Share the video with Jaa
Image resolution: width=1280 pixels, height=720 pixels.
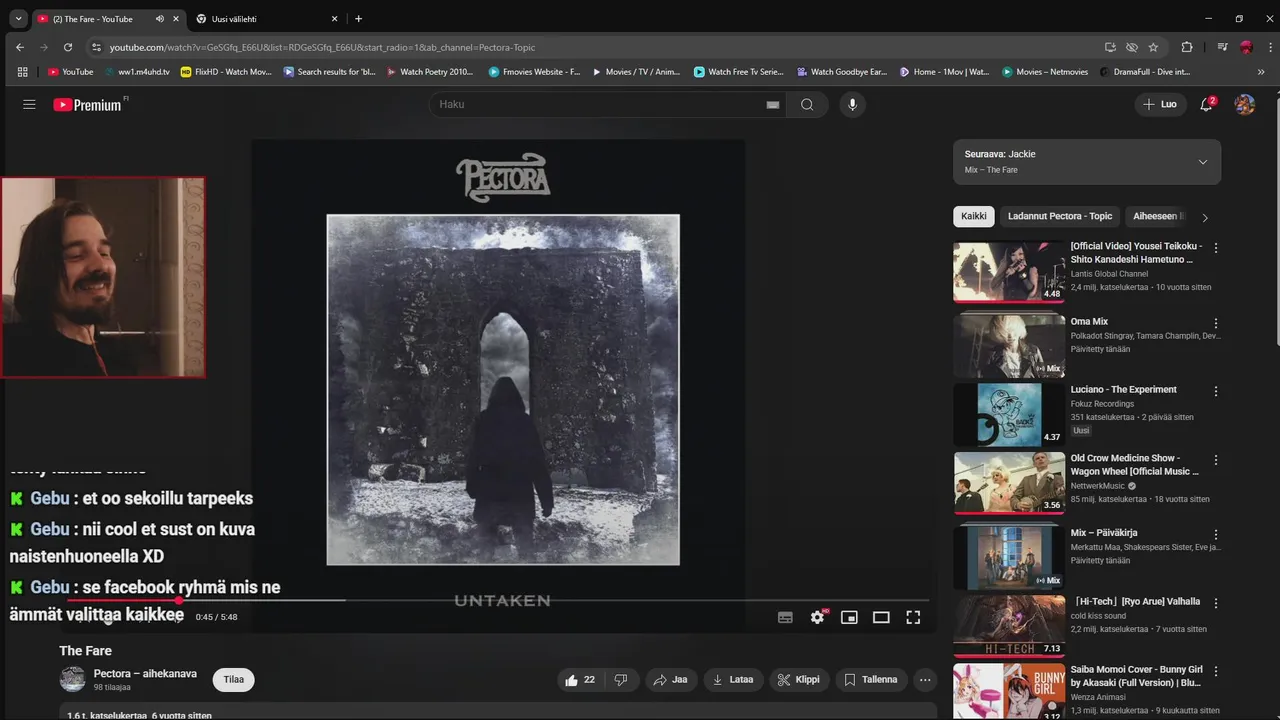[670, 680]
